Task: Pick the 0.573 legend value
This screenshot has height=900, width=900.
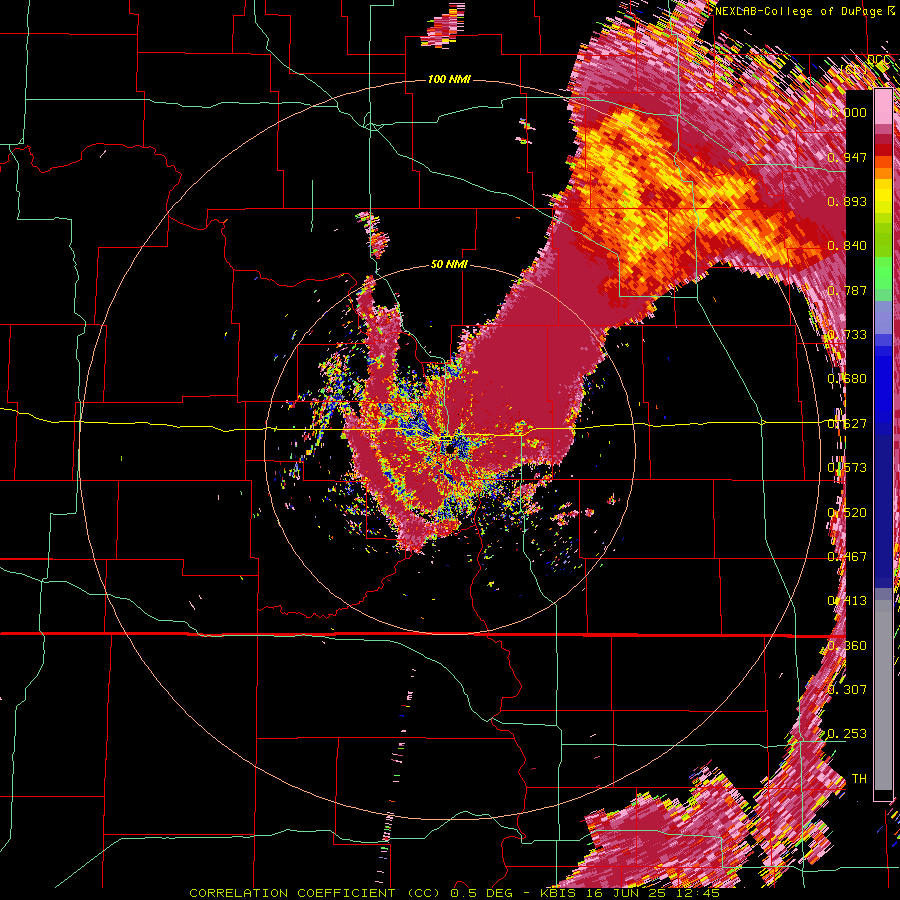Action: point(847,468)
